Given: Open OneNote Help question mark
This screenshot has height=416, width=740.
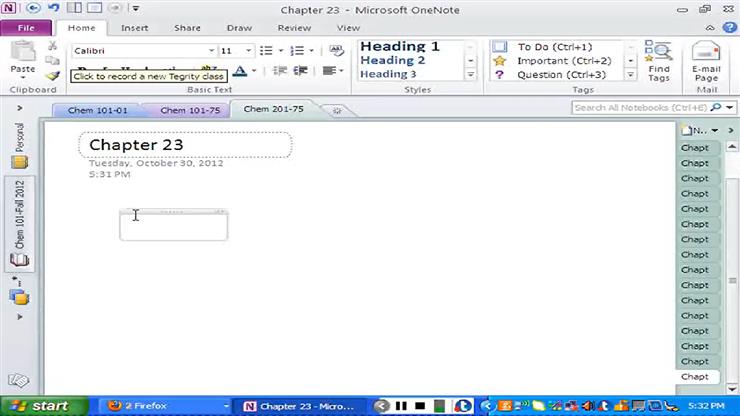Looking at the screenshot, I should (x=729, y=27).
